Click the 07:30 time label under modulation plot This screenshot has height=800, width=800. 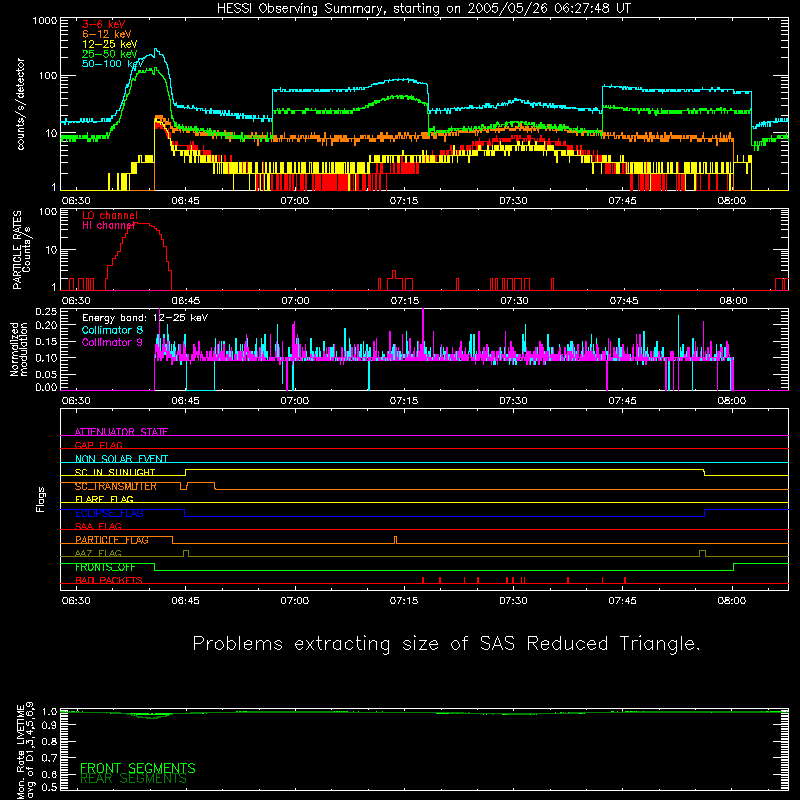point(513,401)
